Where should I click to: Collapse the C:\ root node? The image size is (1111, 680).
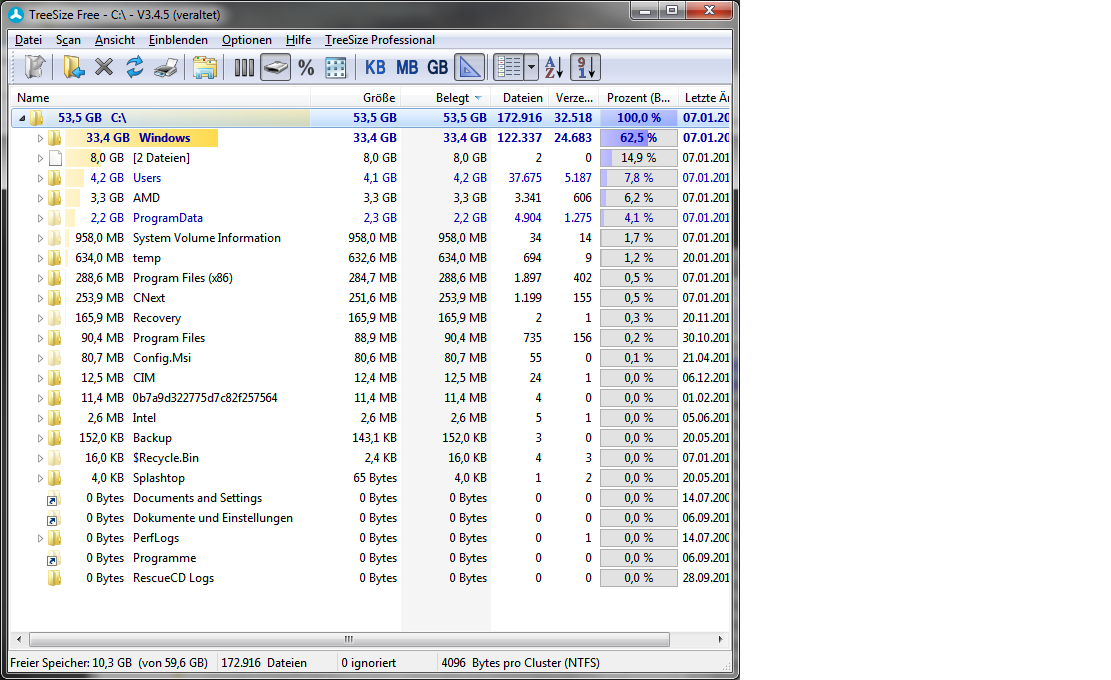click(x=22, y=118)
